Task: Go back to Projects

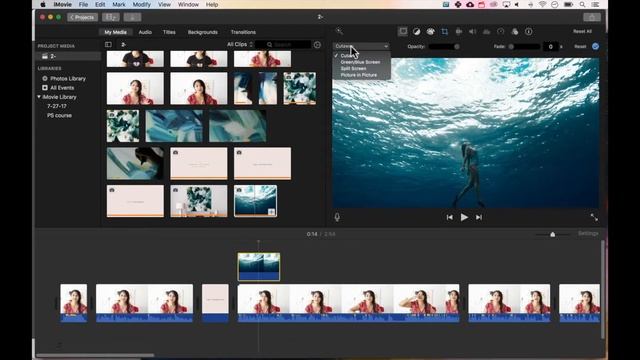Action: [82, 17]
